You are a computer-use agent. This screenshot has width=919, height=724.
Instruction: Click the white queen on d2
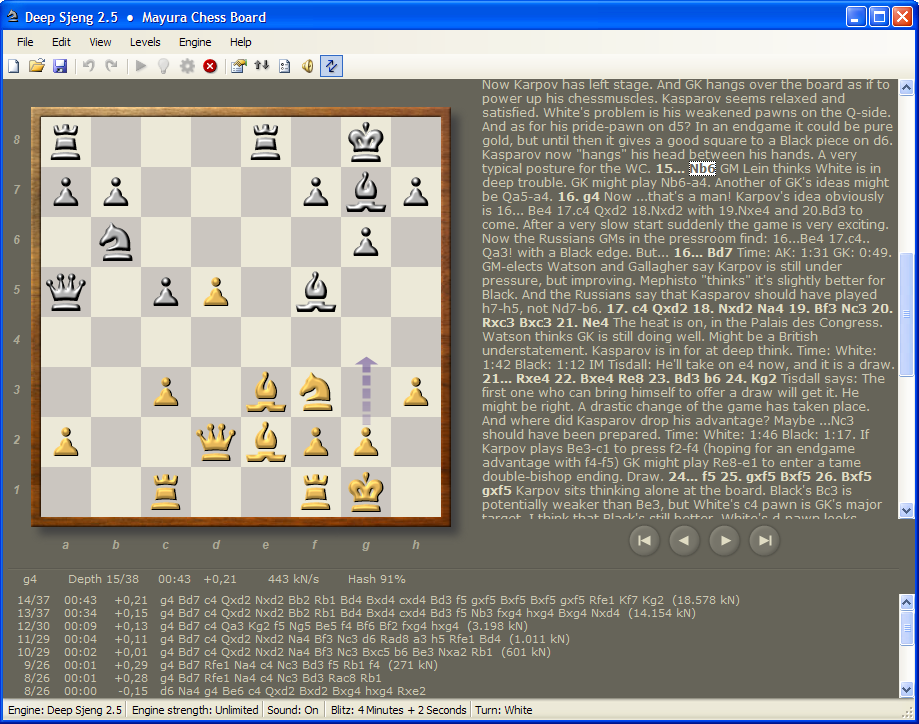click(x=216, y=442)
